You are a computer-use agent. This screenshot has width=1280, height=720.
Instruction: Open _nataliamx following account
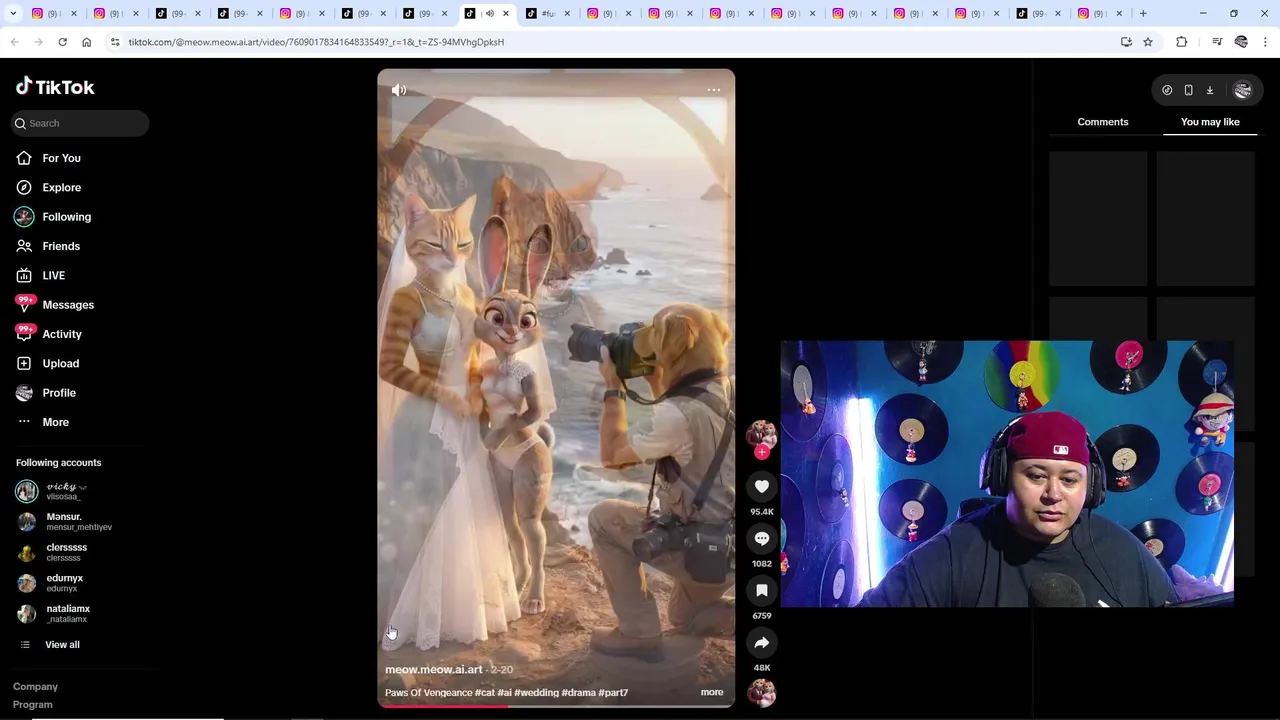(x=68, y=613)
